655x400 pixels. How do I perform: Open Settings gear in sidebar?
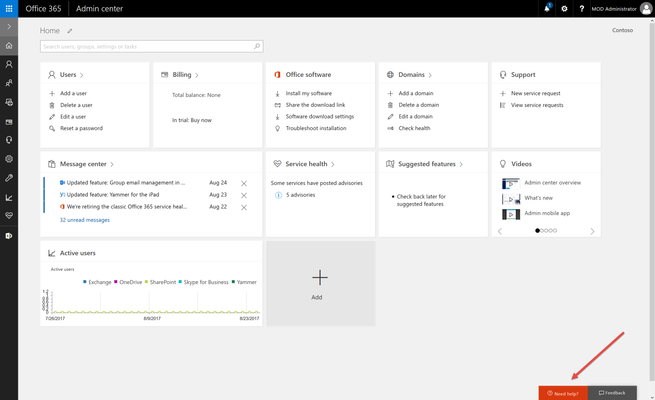(9, 159)
